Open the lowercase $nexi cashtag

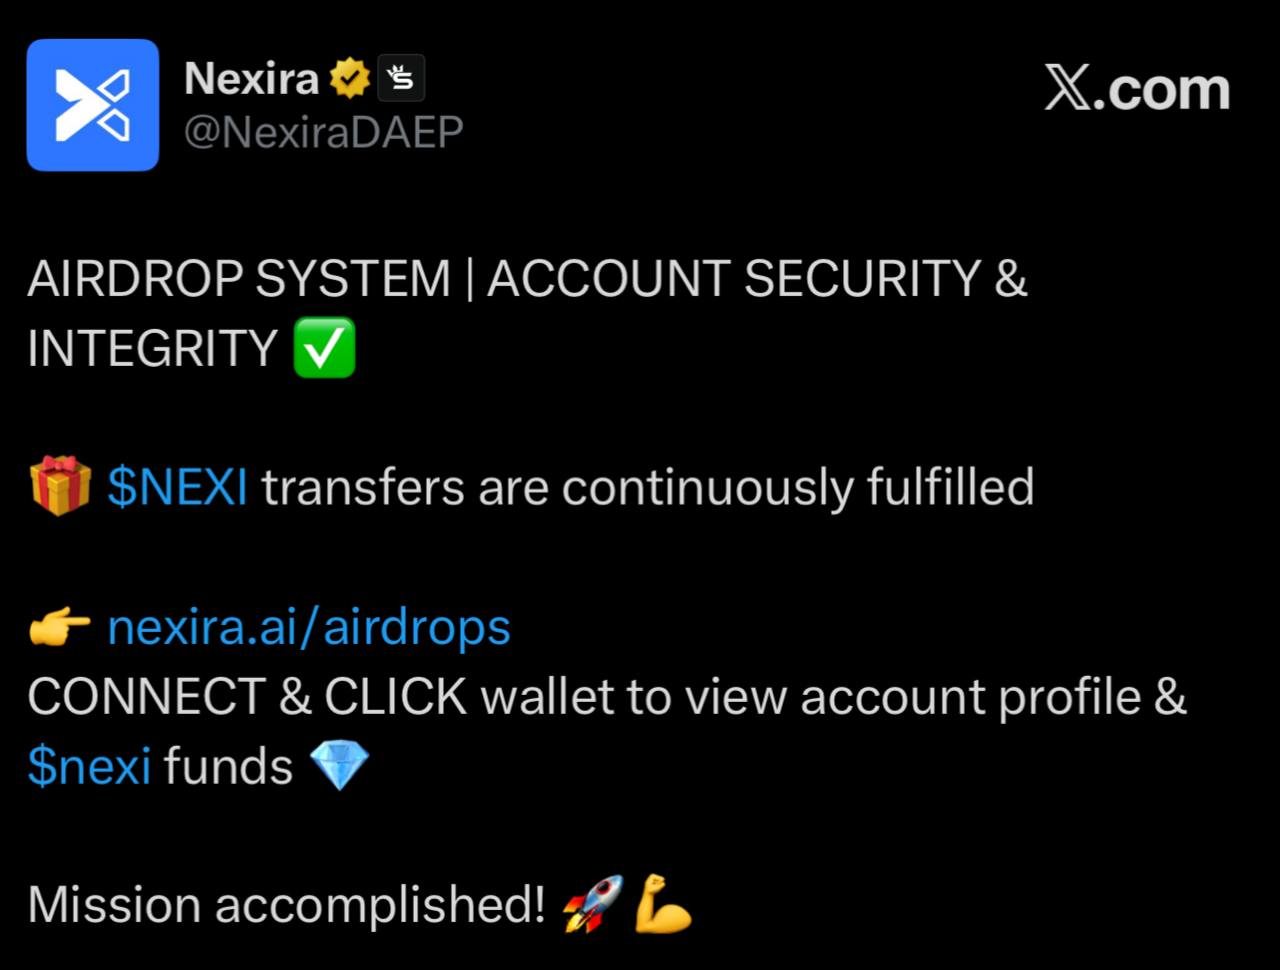89,767
